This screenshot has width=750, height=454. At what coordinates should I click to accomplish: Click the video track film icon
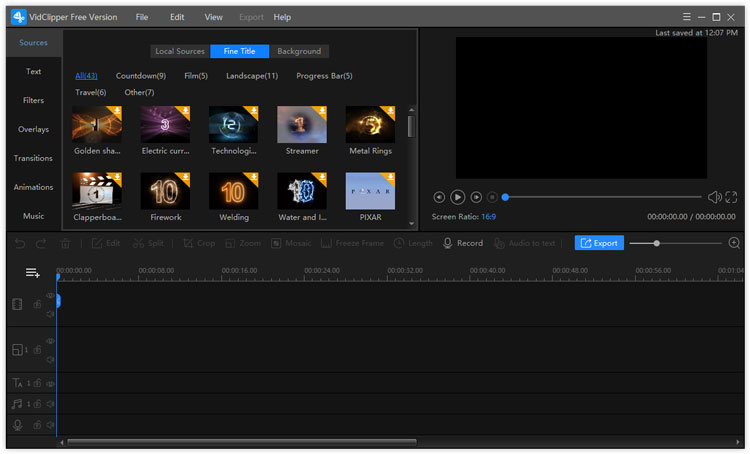coord(17,304)
